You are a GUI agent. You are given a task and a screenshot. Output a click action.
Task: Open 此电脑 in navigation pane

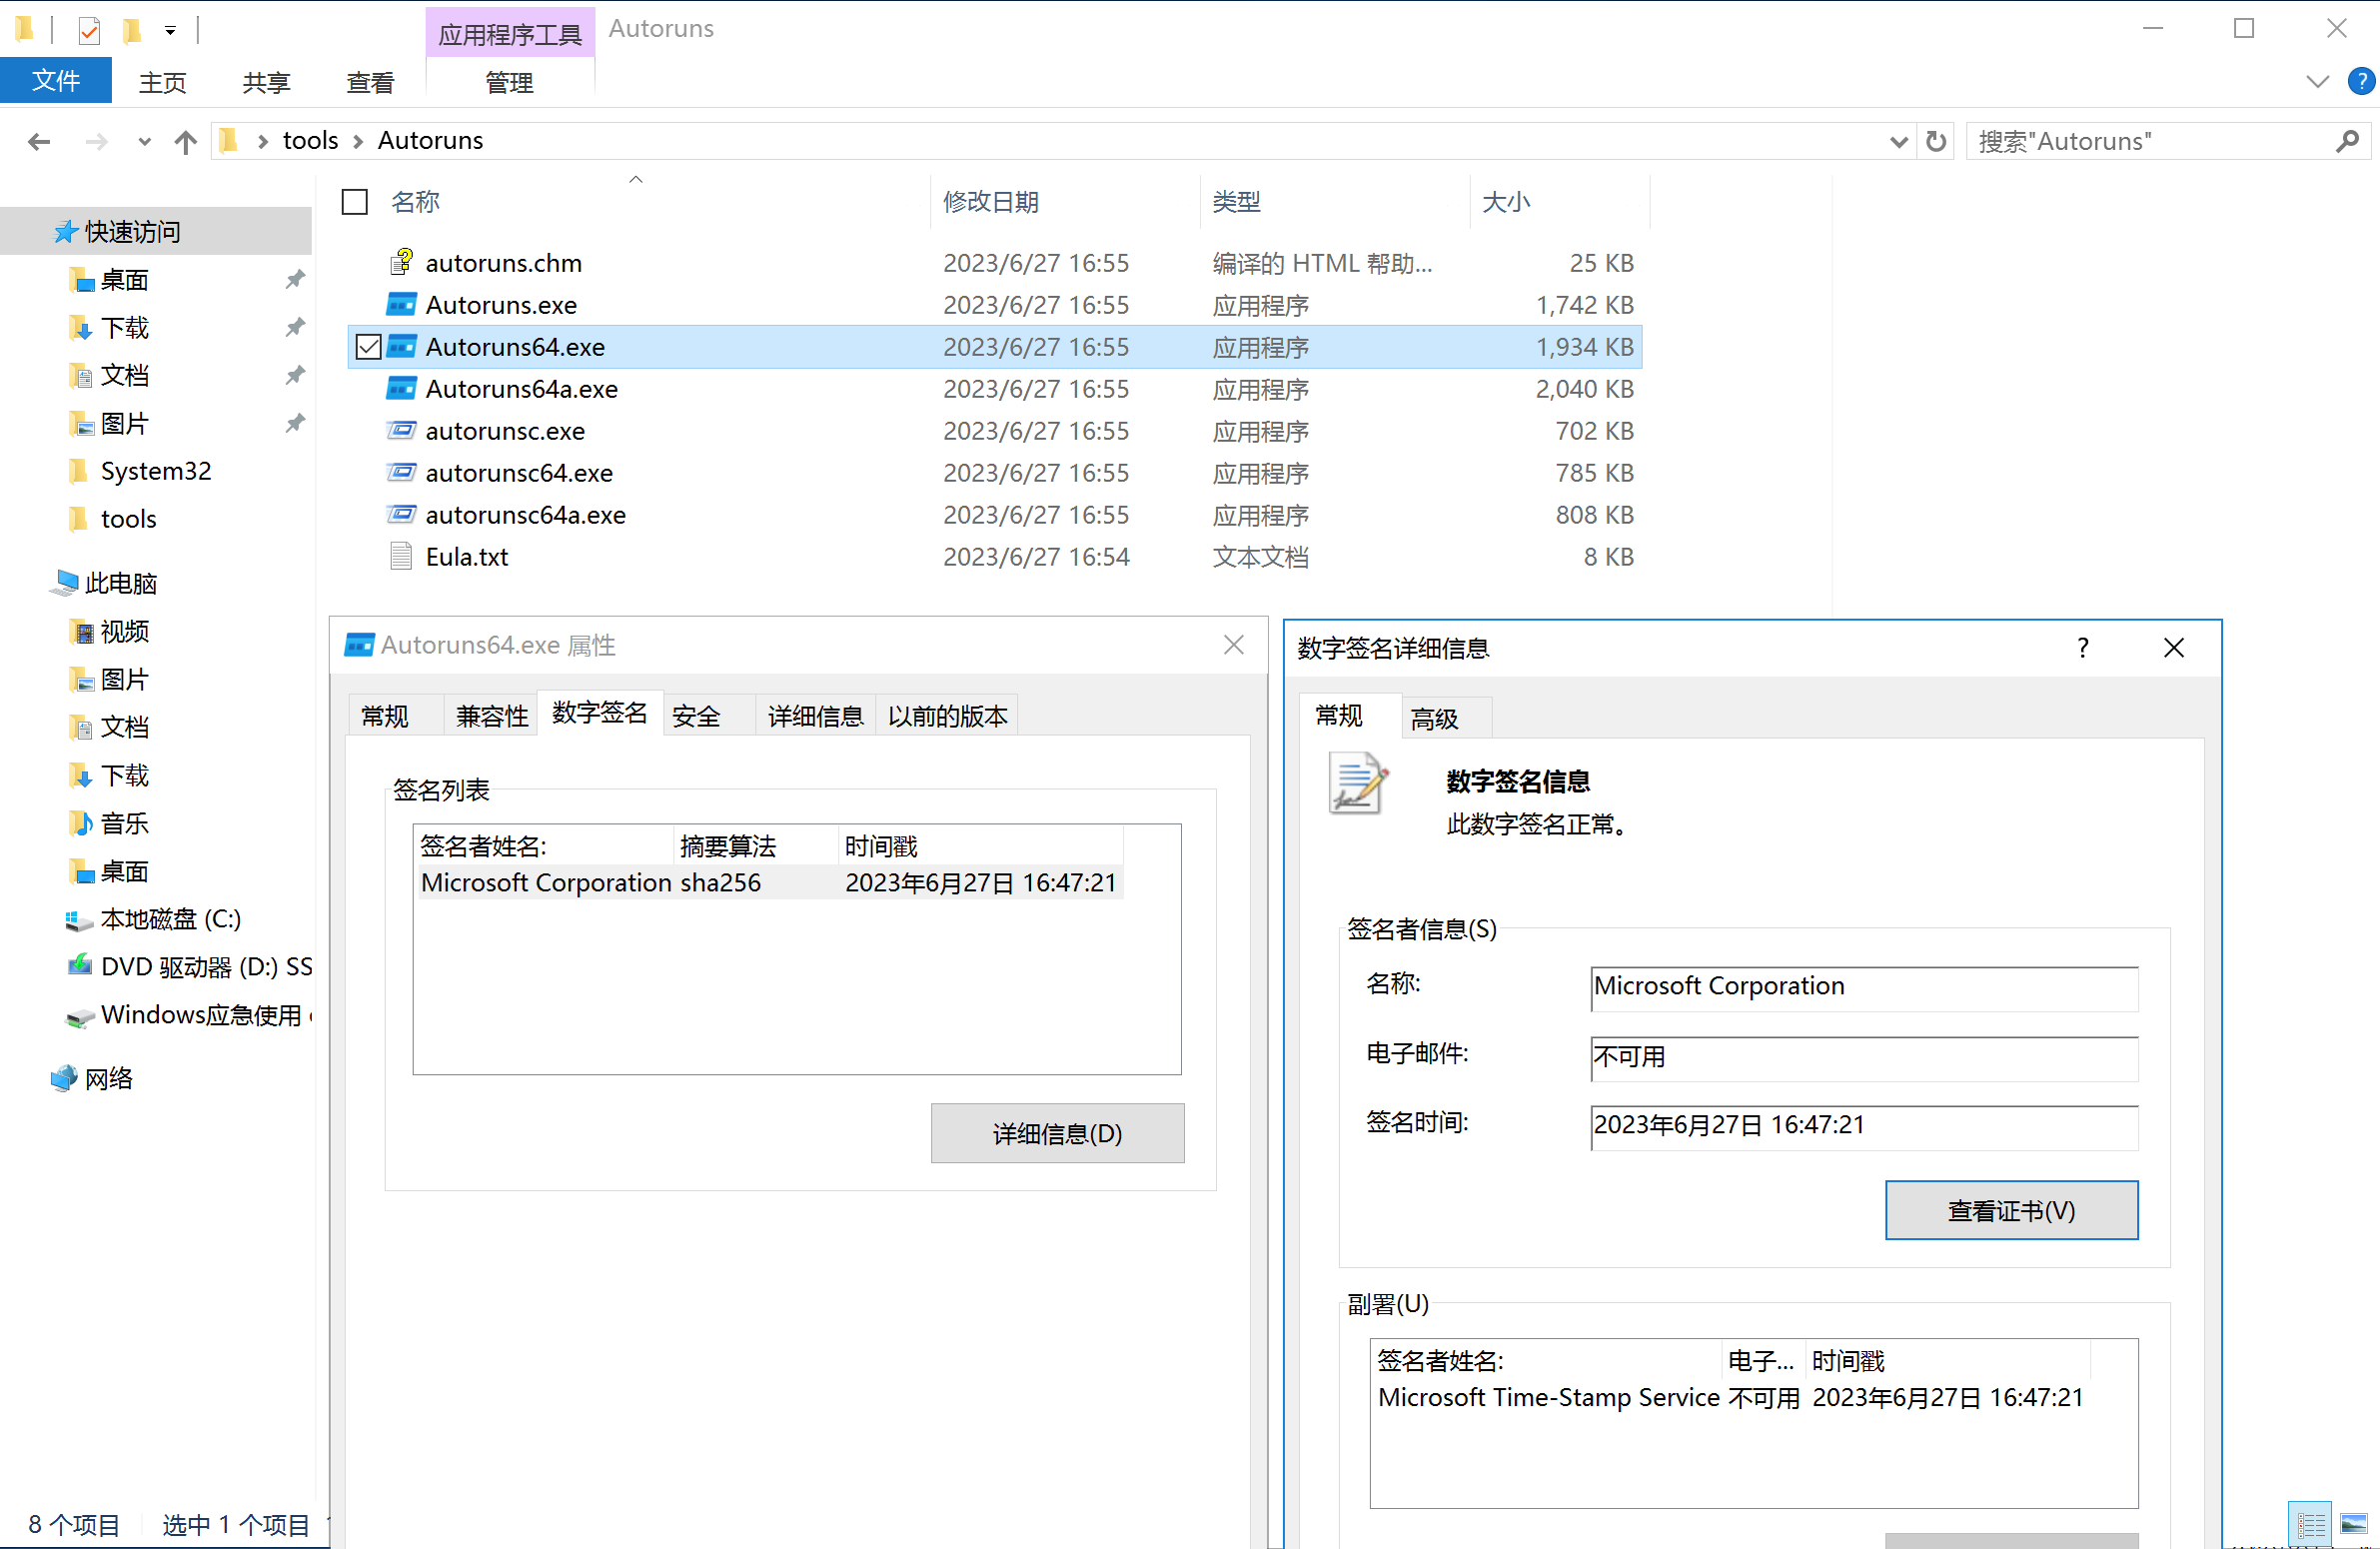[120, 583]
